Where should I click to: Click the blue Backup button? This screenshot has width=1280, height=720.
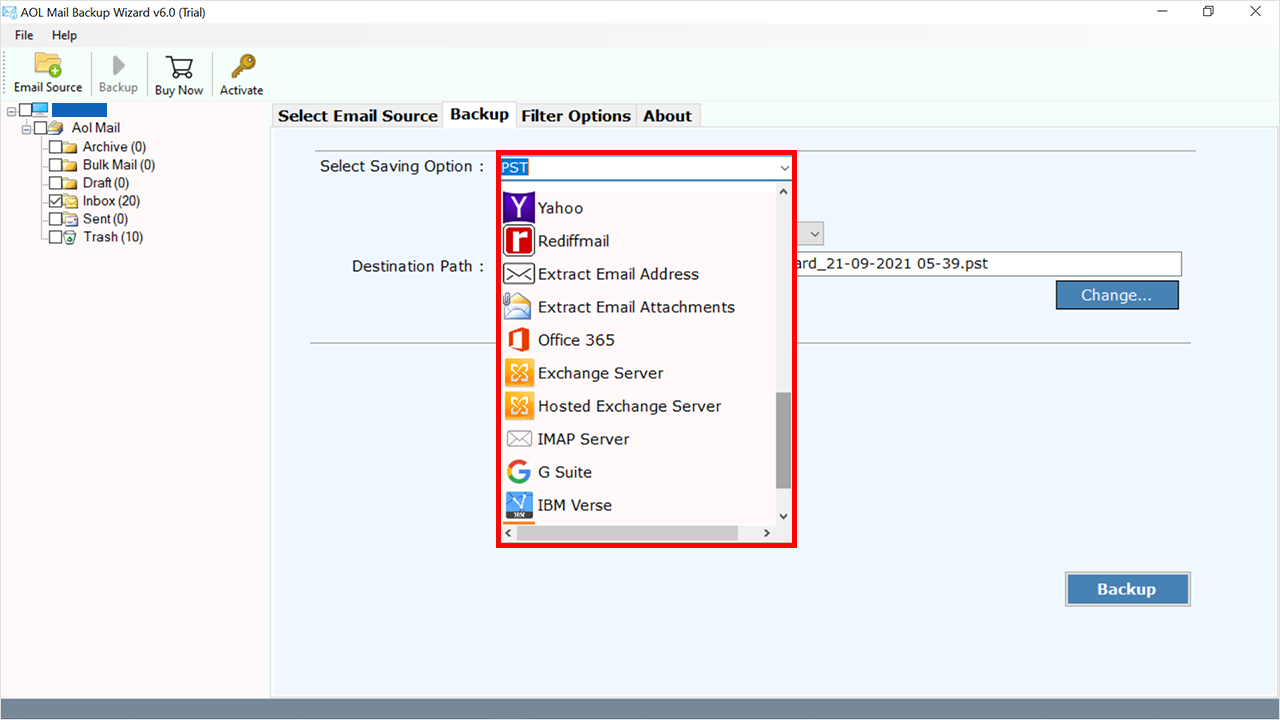point(1127,589)
